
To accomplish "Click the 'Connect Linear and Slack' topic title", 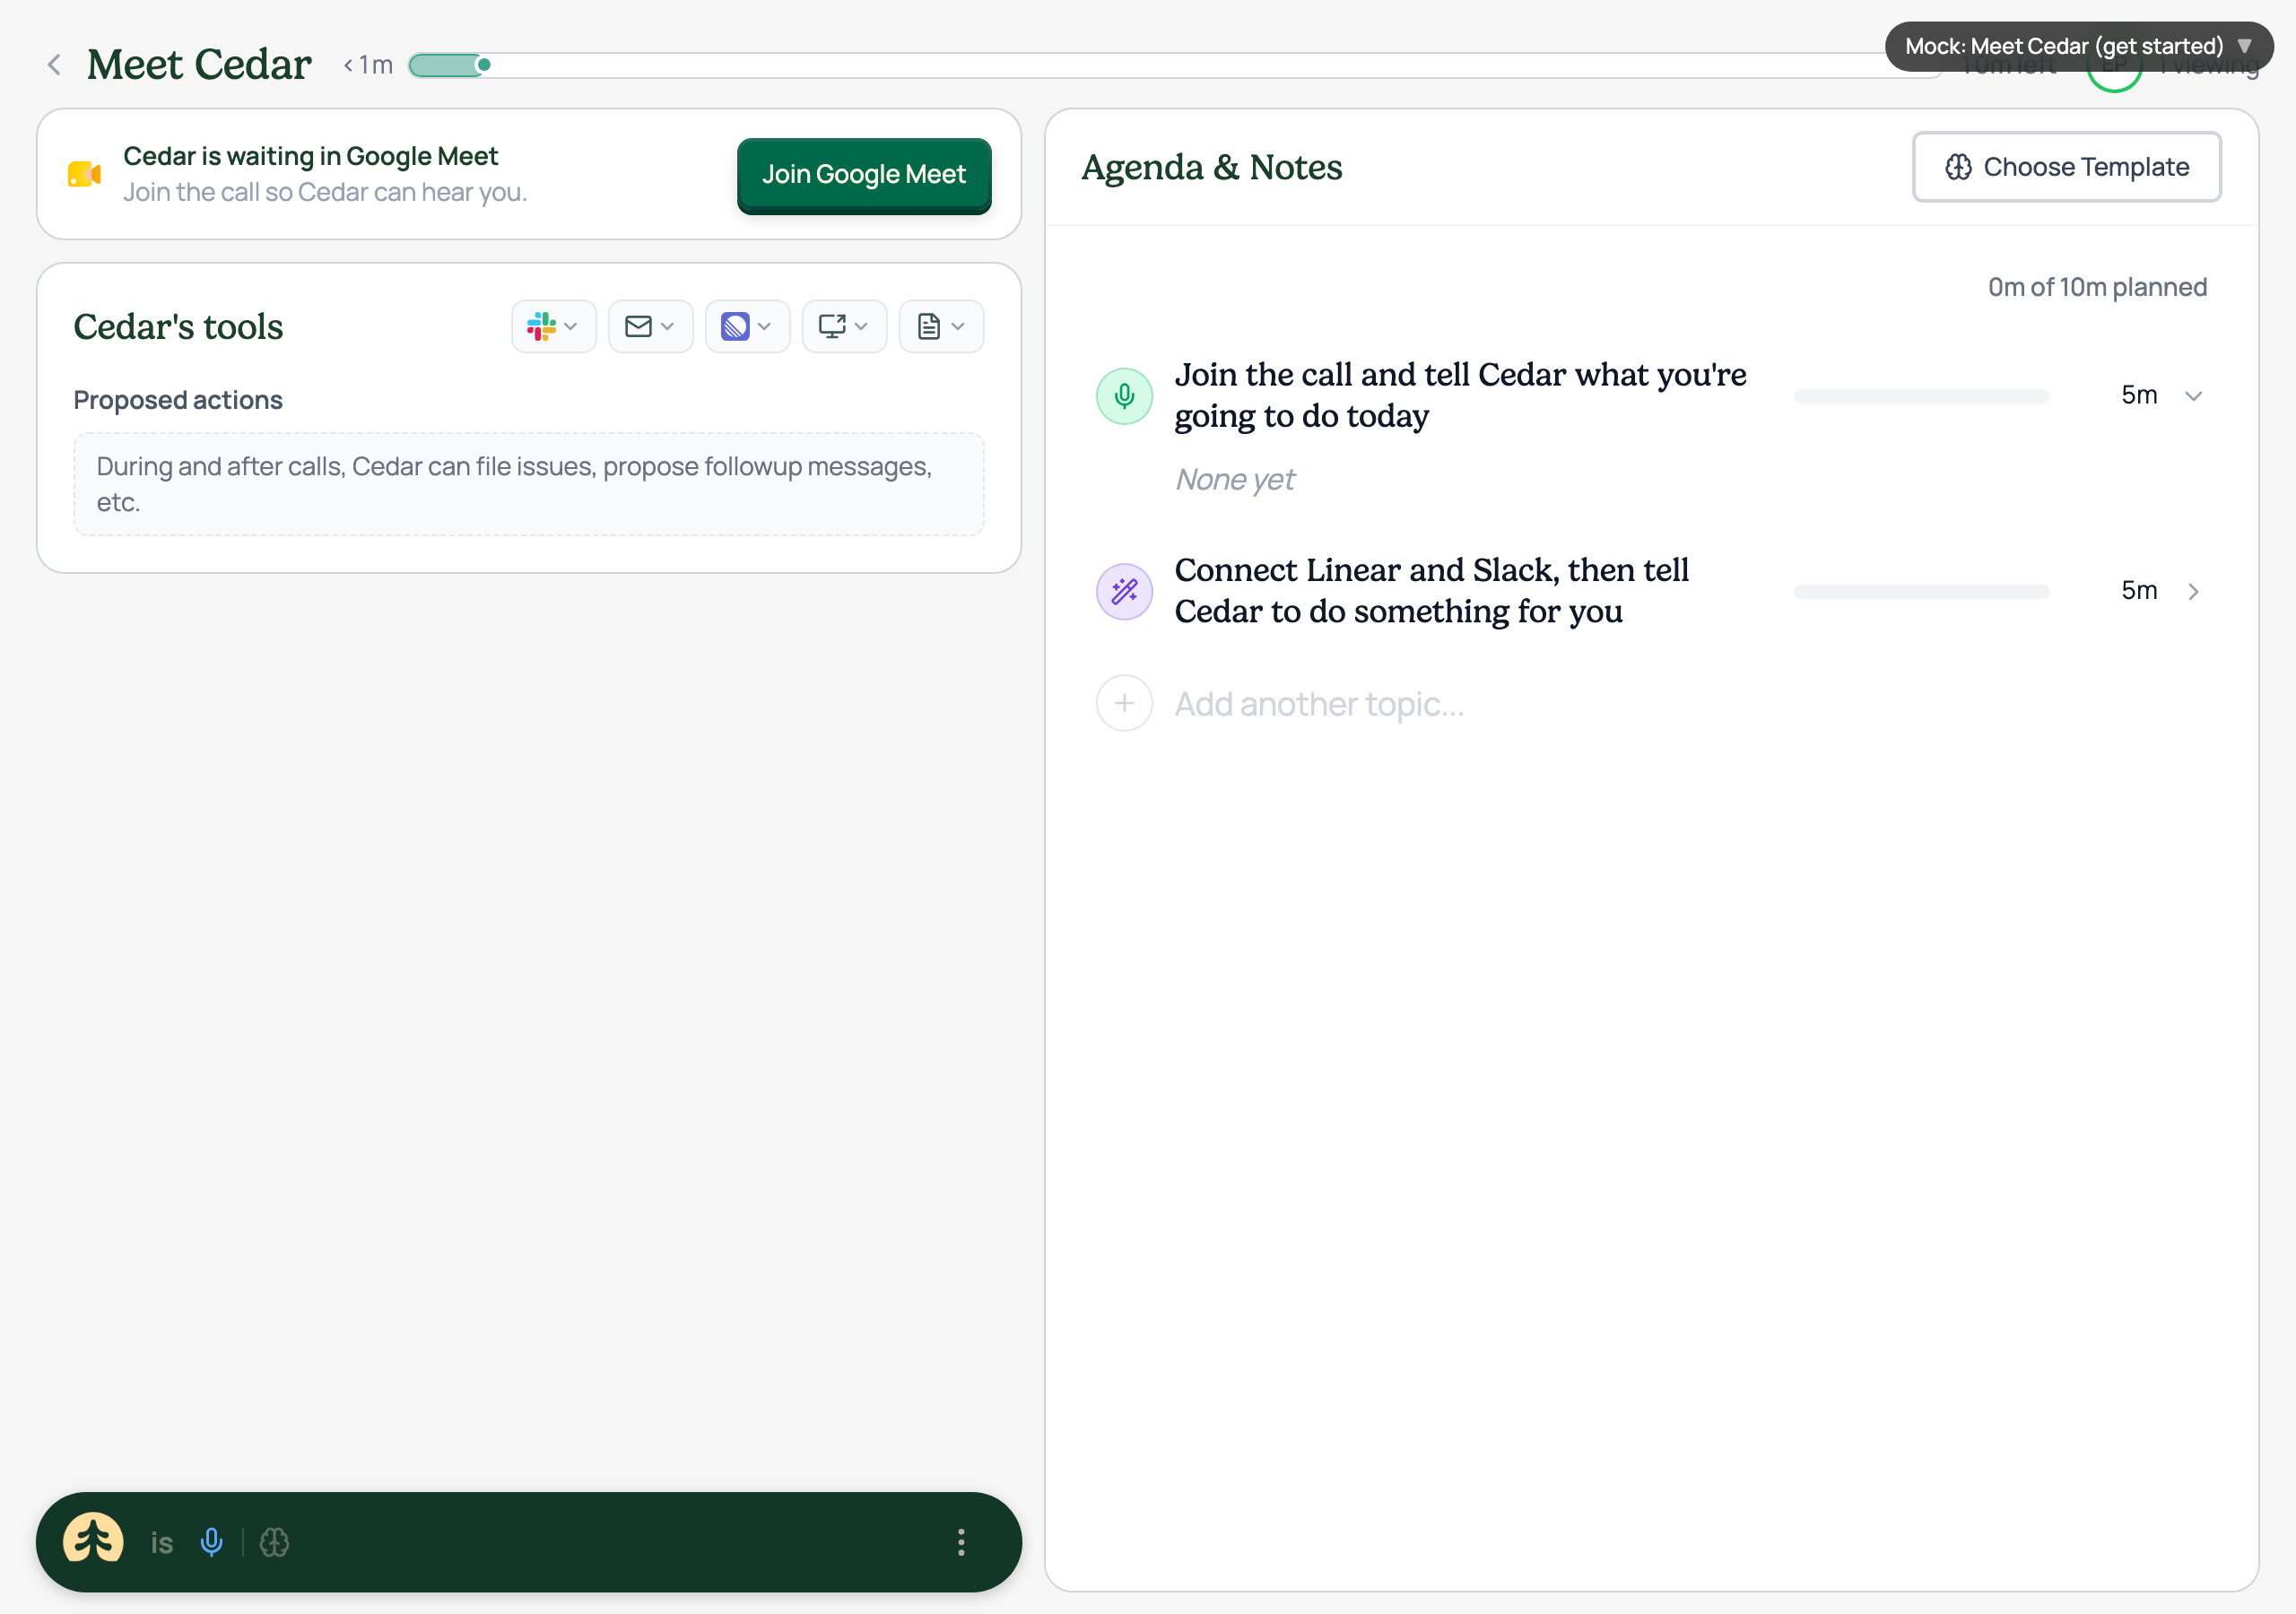I will (x=1431, y=590).
